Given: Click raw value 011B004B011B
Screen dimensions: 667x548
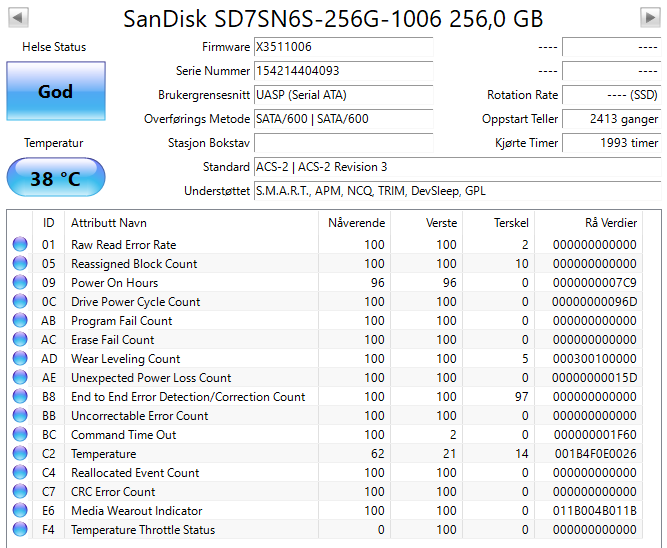Looking at the screenshot, I should tap(595, 511).
